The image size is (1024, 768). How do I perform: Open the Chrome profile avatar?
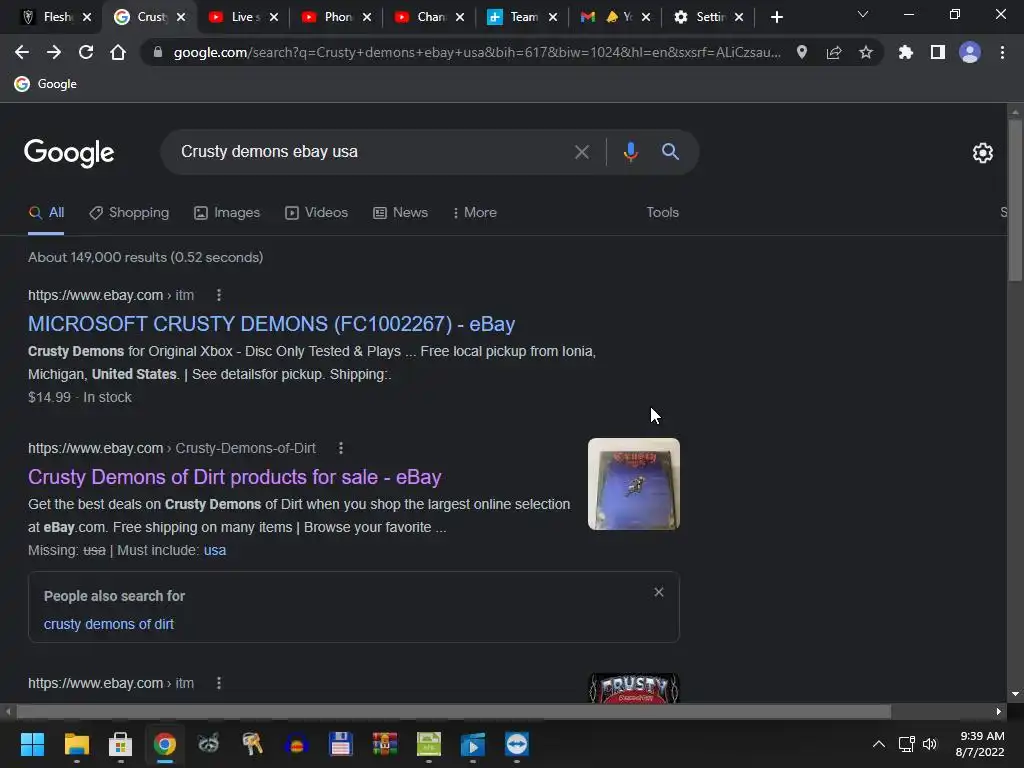970,52
